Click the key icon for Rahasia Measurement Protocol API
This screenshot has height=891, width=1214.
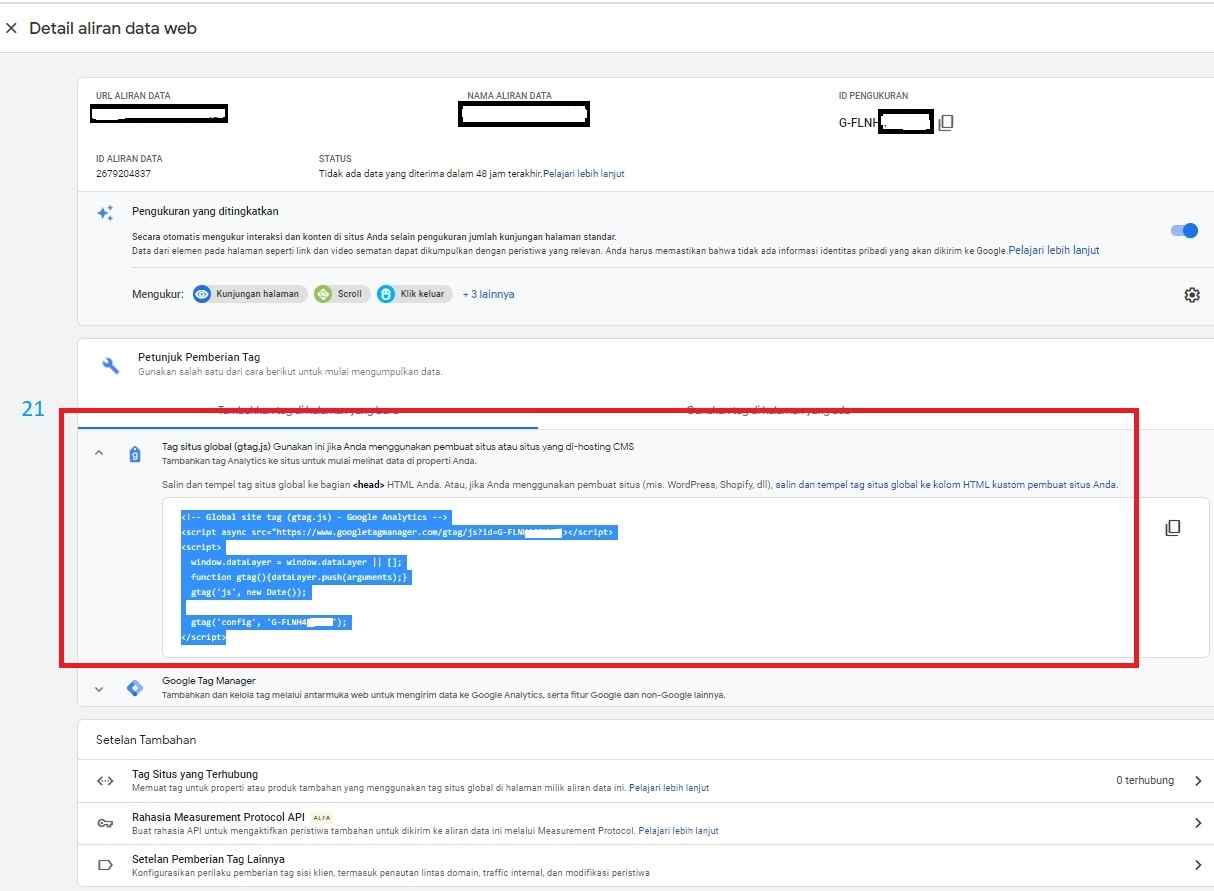tap(105, 823)
